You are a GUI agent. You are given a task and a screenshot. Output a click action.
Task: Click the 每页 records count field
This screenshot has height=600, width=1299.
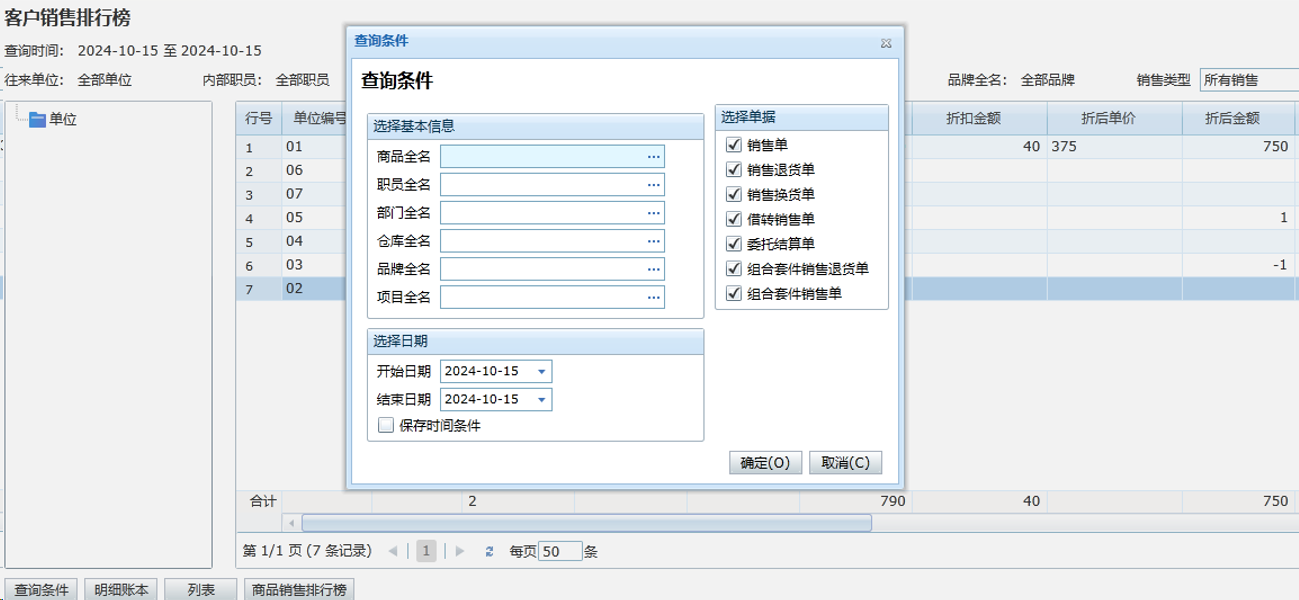559,551
